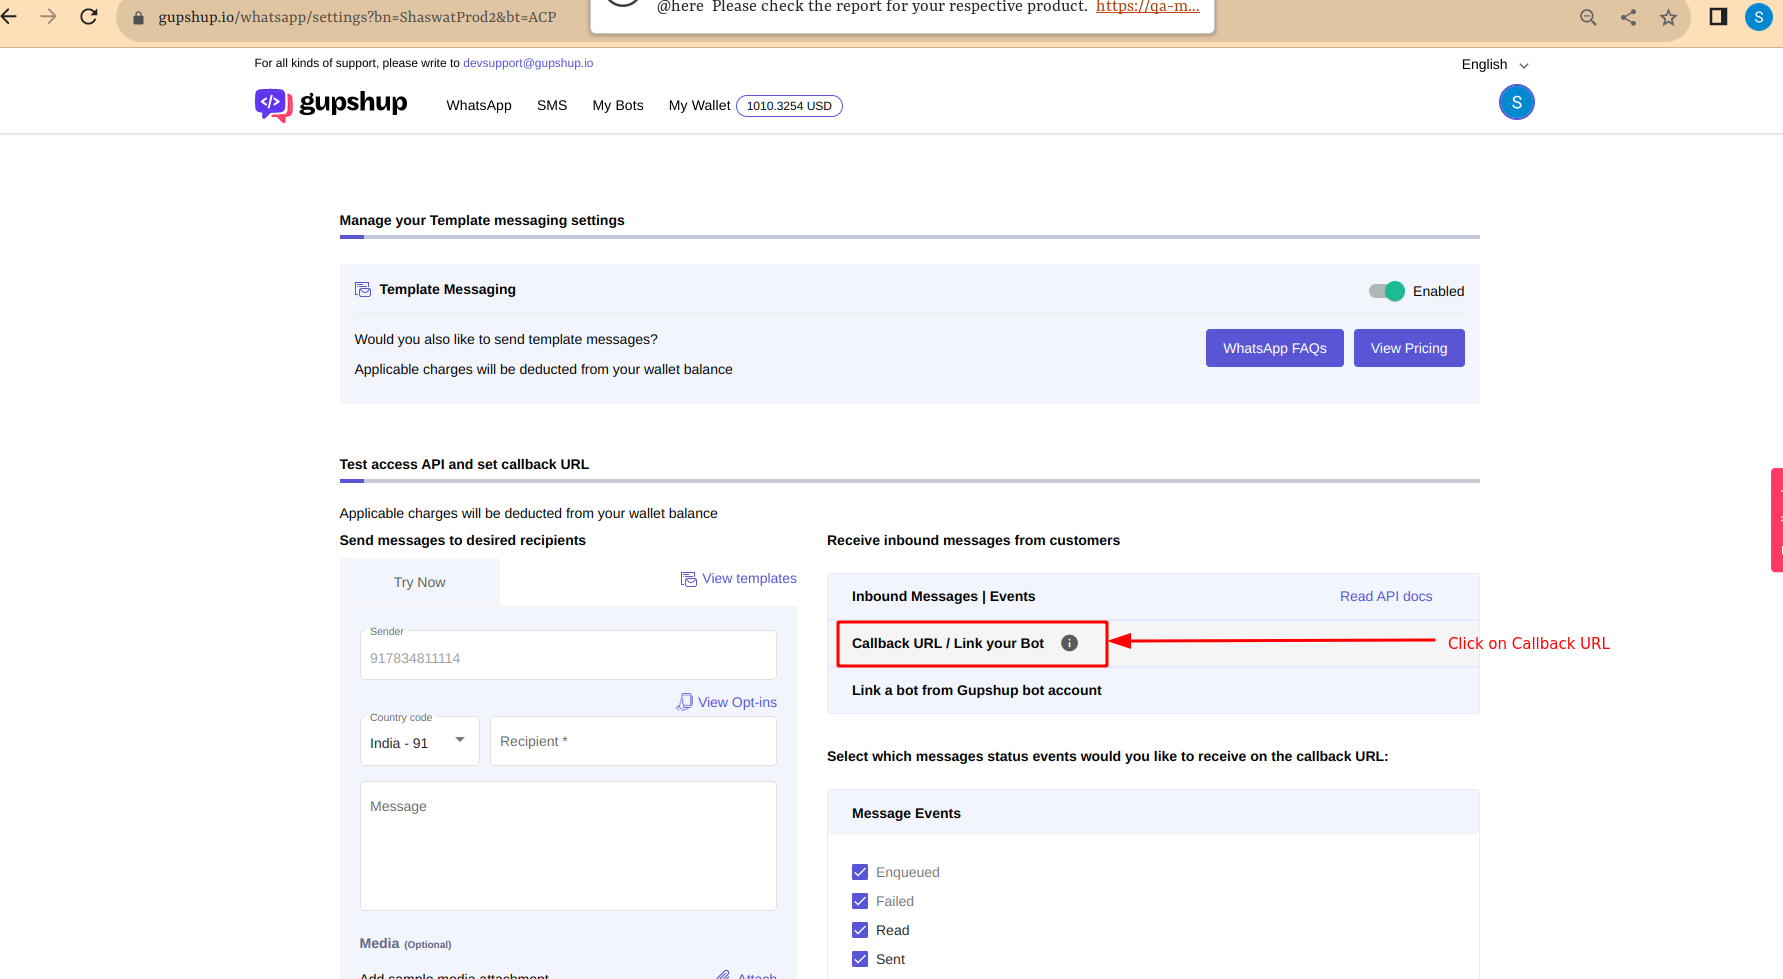Click the info icon beside Callback URL

[x=1069, y=643]
